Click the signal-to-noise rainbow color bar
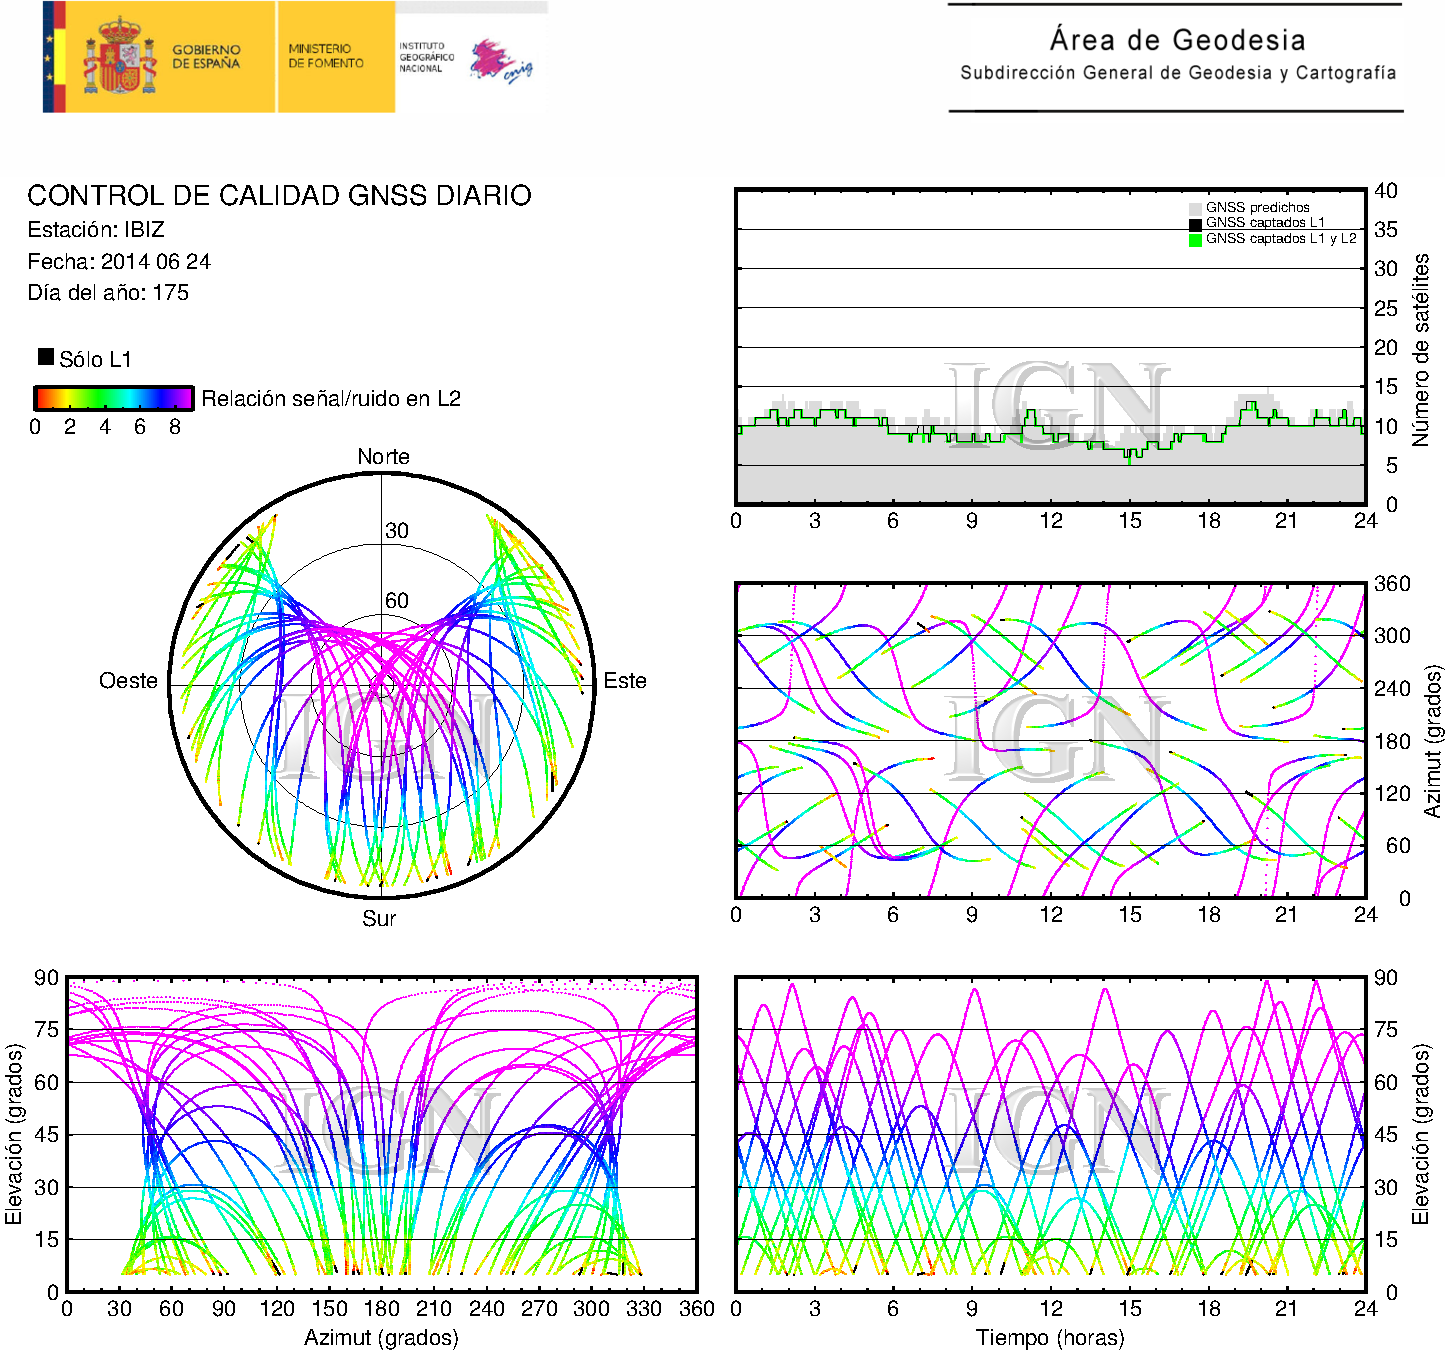Image resolution: width=1445 pixels, height=1350 pixels. [114, 398]
